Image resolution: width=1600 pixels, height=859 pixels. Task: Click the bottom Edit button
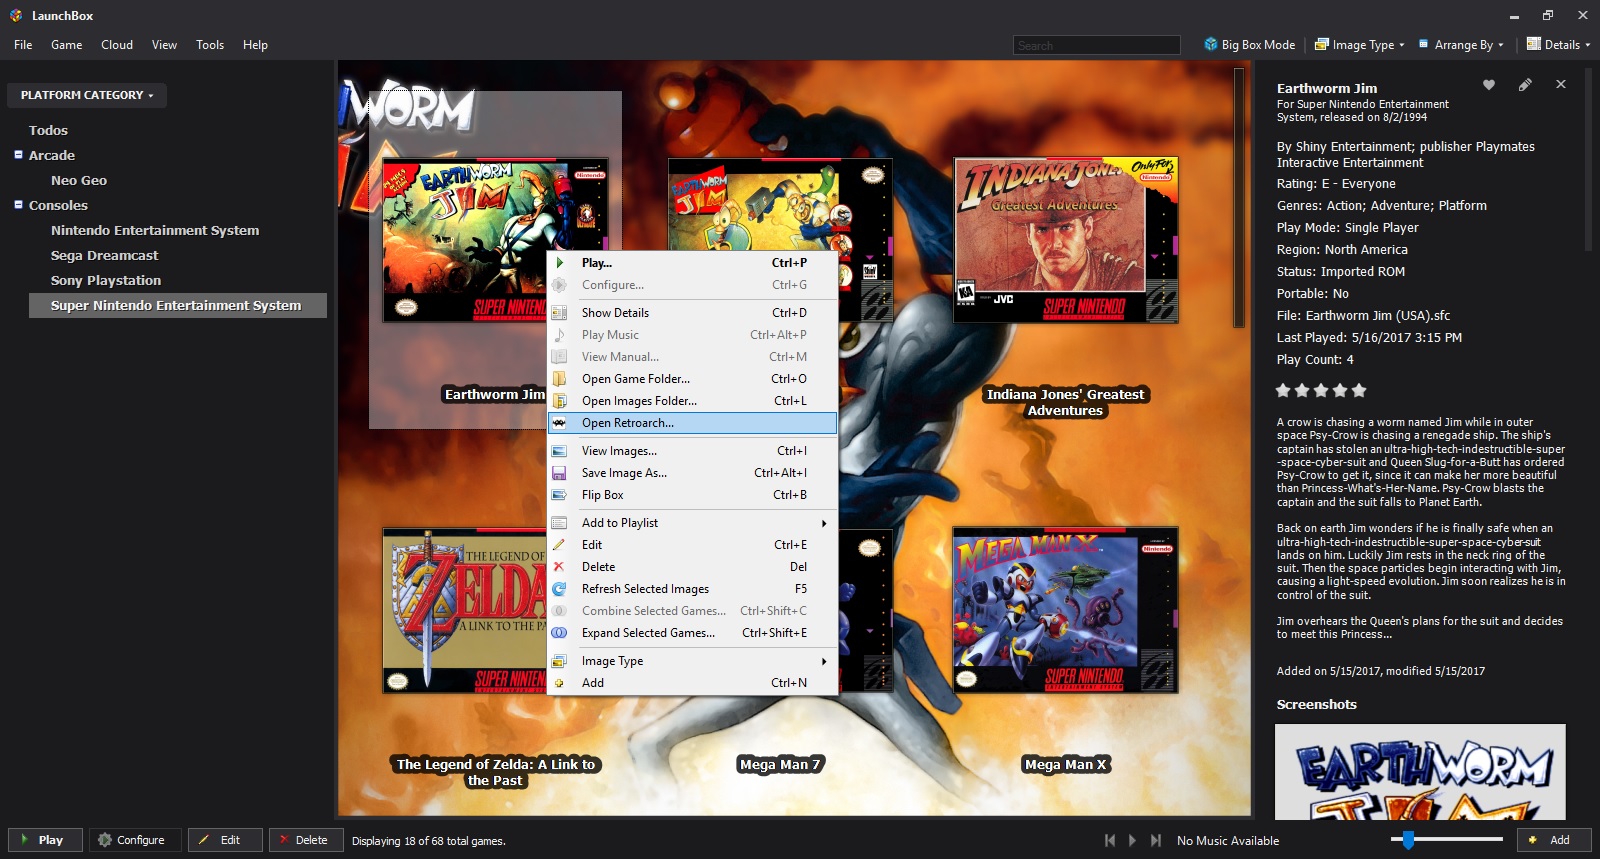225,840
